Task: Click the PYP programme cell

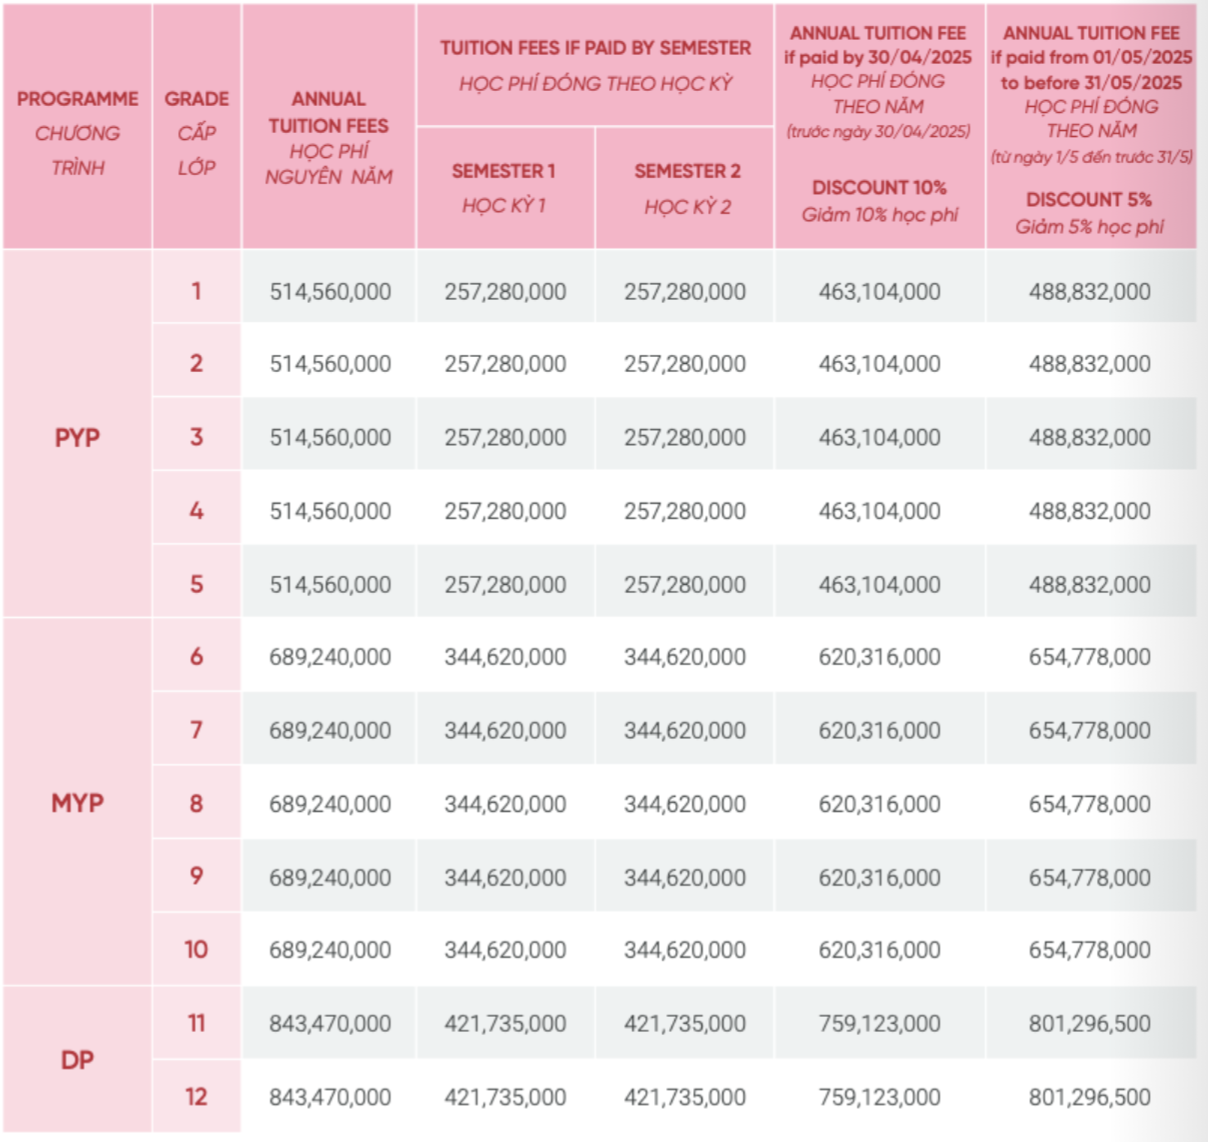Action: tap(77, 437)
